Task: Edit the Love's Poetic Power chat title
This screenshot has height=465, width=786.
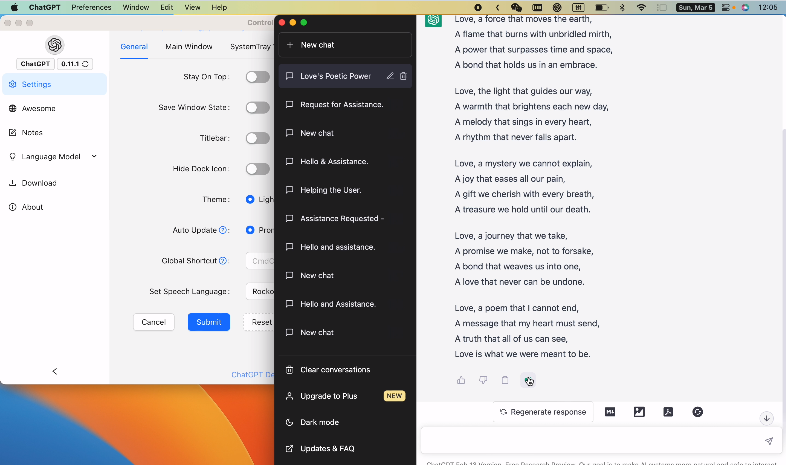Action: coord(390,76)
